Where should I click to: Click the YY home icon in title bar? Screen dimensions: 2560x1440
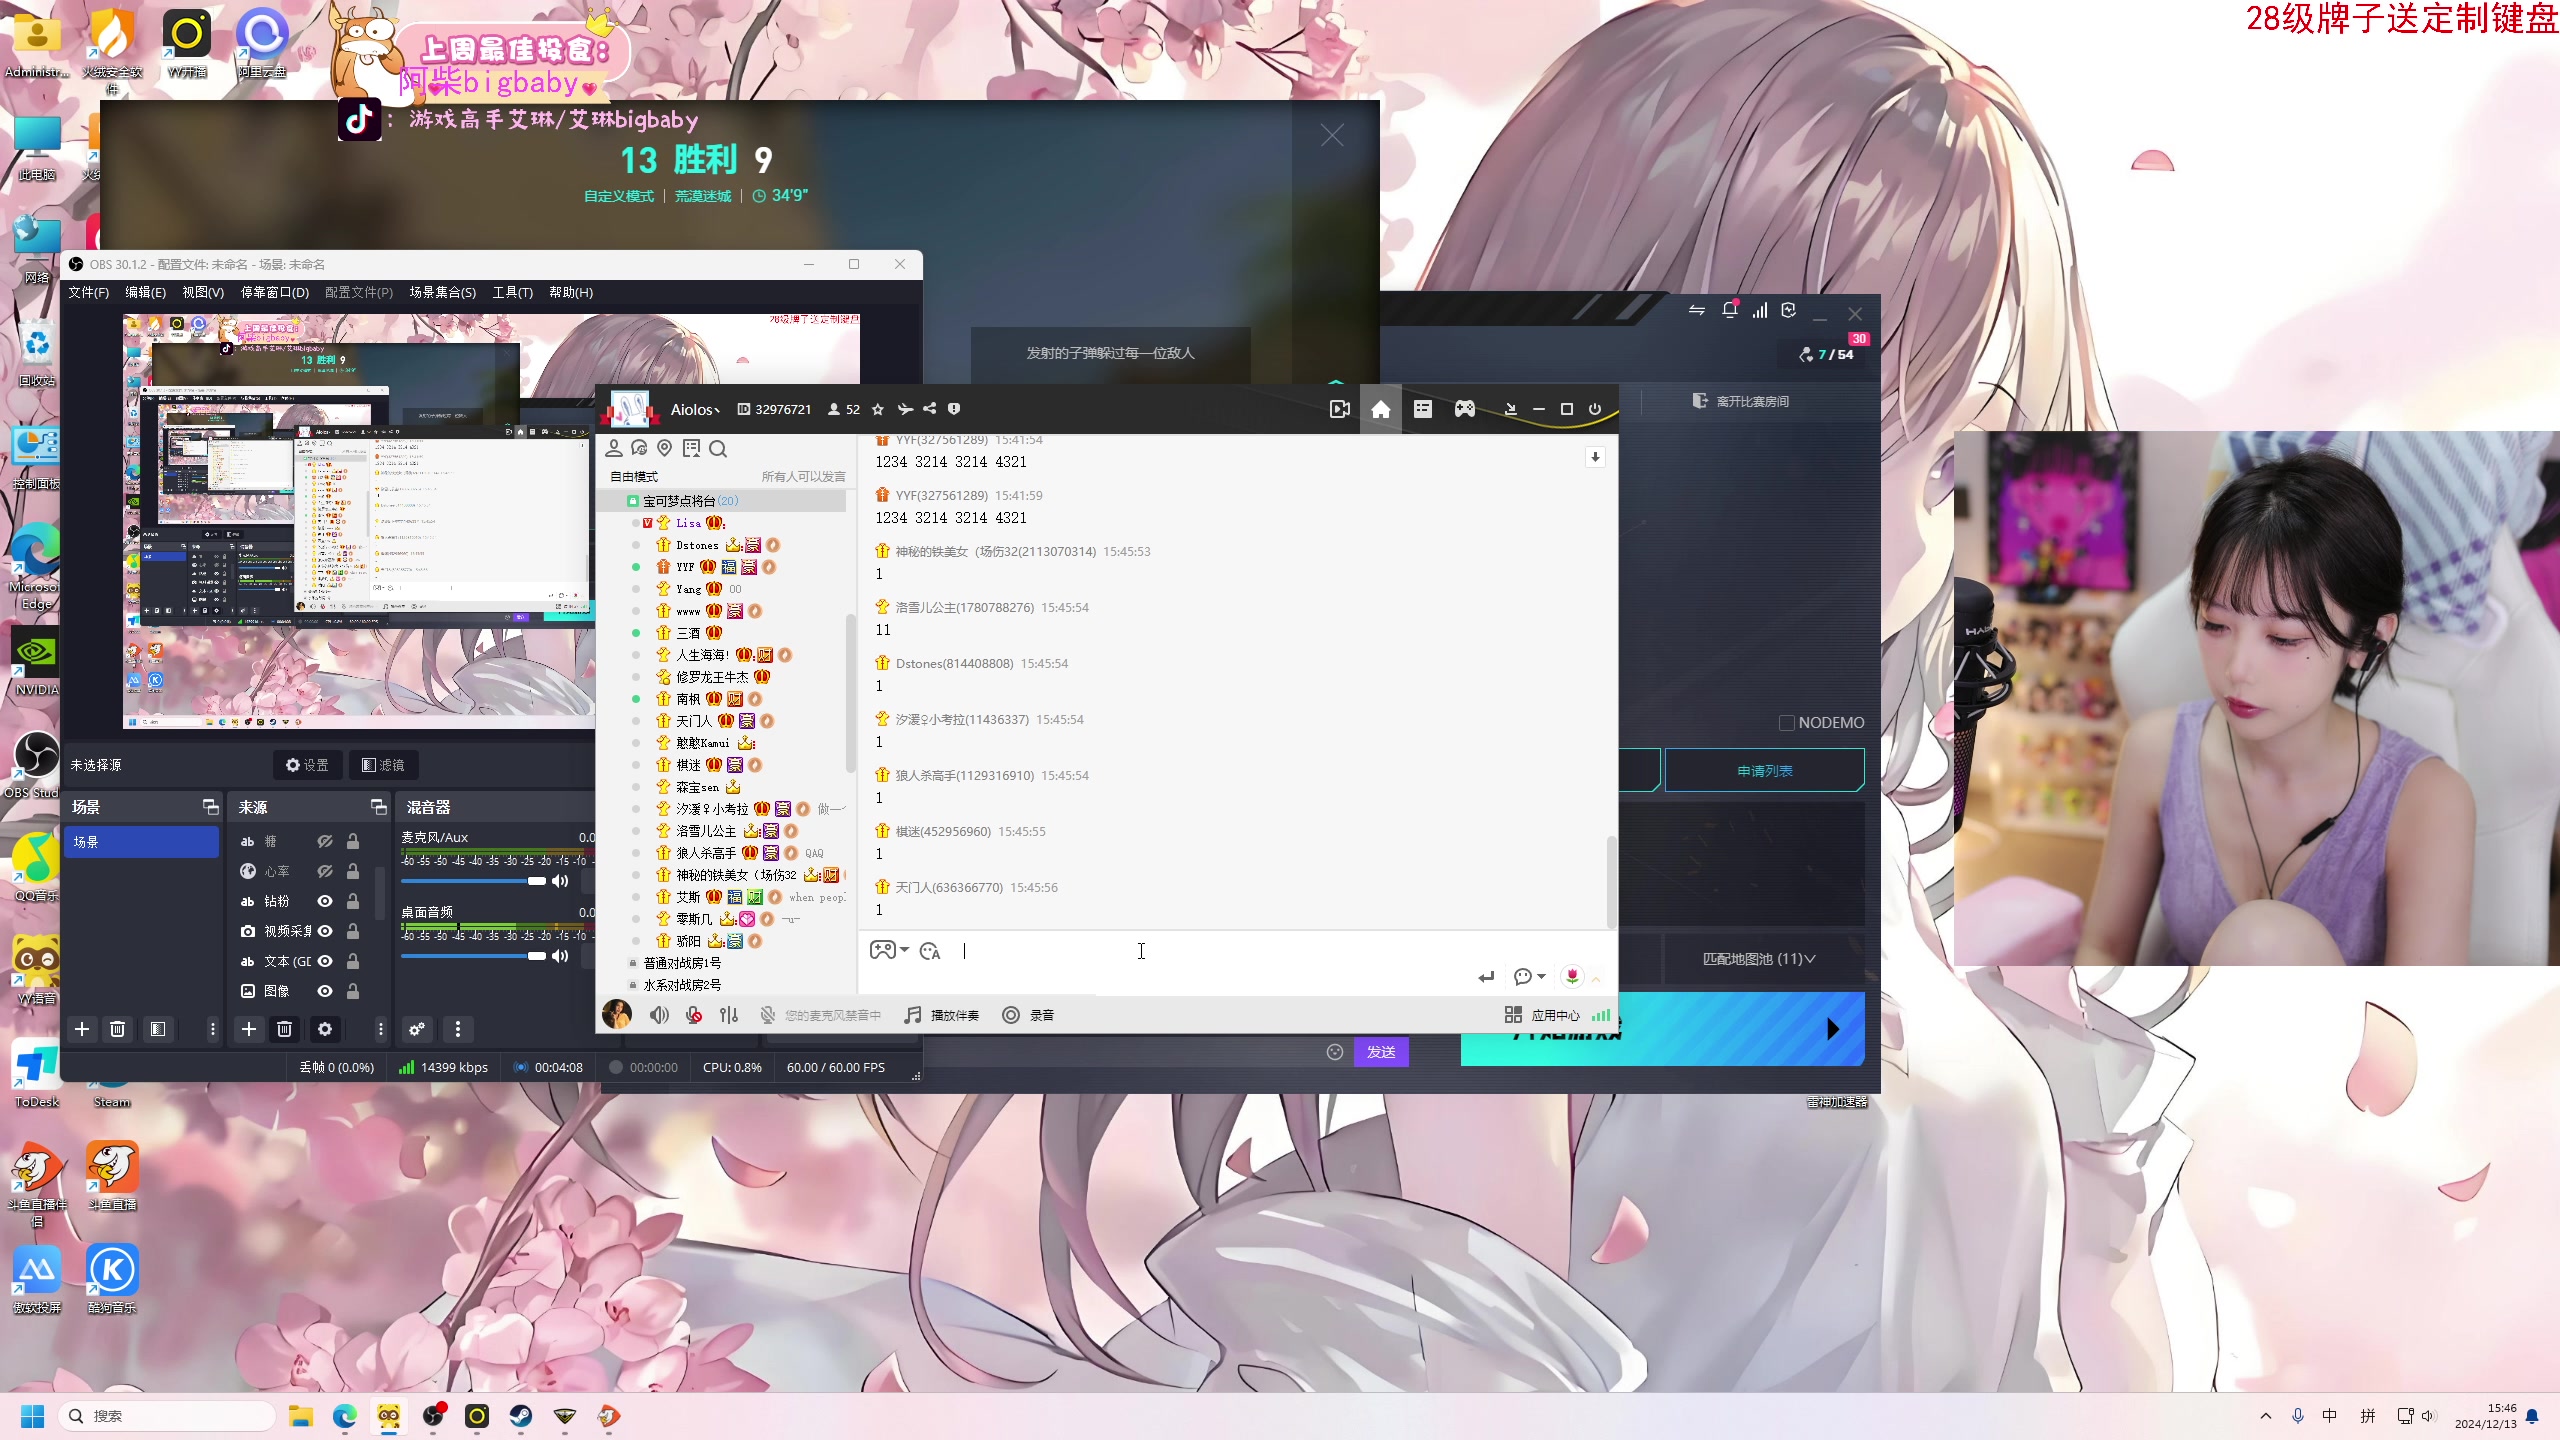1380,409
